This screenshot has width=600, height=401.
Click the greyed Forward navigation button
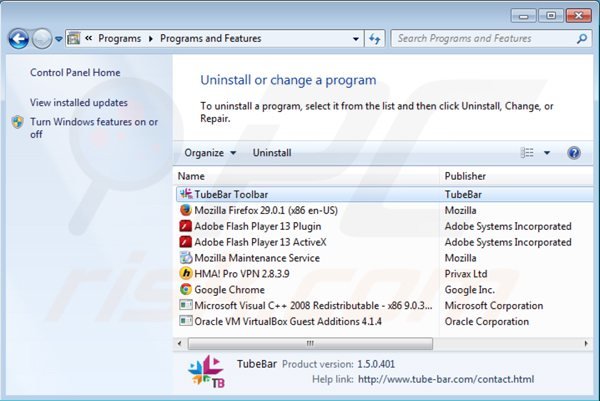click(42, 39)
